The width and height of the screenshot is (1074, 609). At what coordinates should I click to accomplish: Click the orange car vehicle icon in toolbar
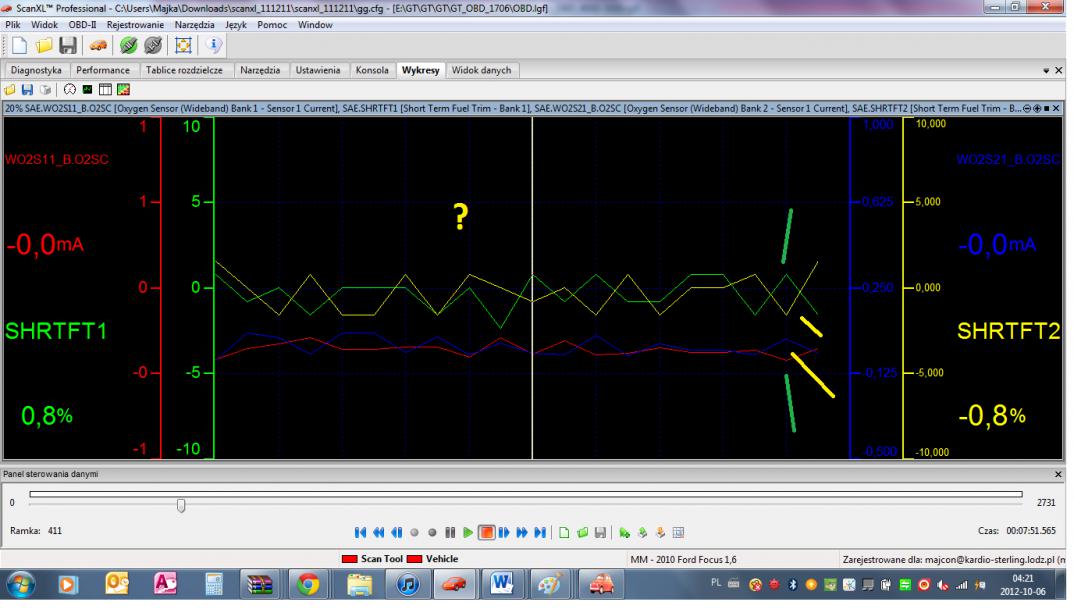click(97, 46)
